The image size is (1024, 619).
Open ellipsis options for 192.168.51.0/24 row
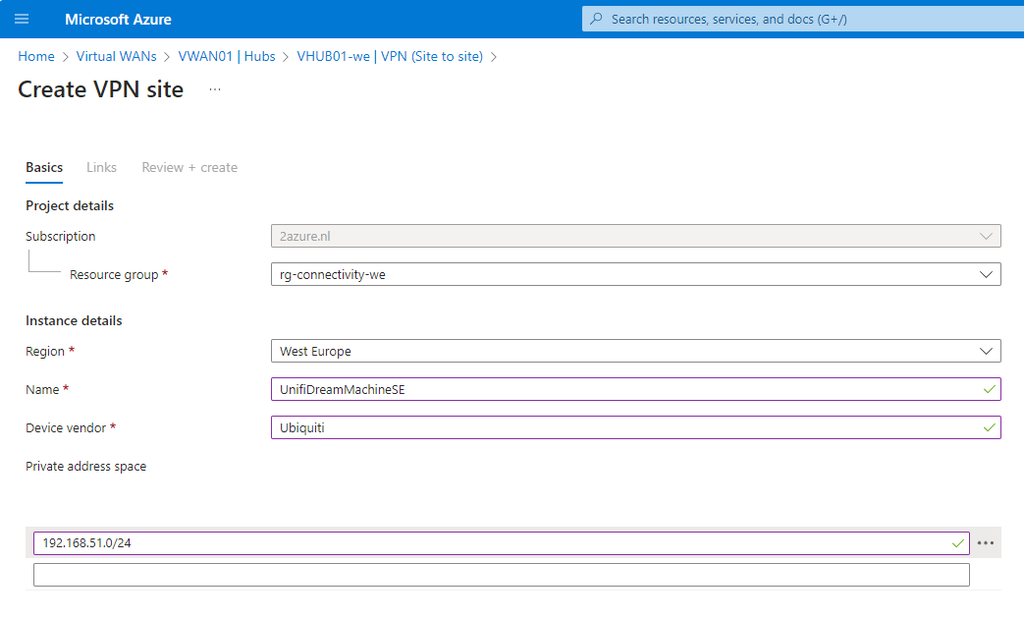click(985, 543)
